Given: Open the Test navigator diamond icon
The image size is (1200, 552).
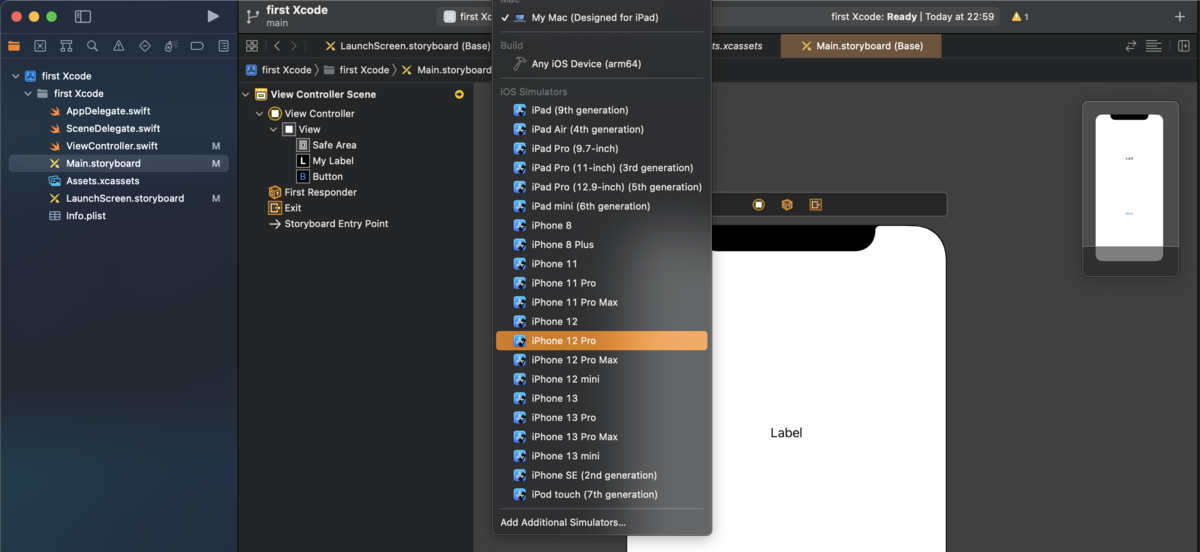Looking at the screenshot, I should coord(145,46).
